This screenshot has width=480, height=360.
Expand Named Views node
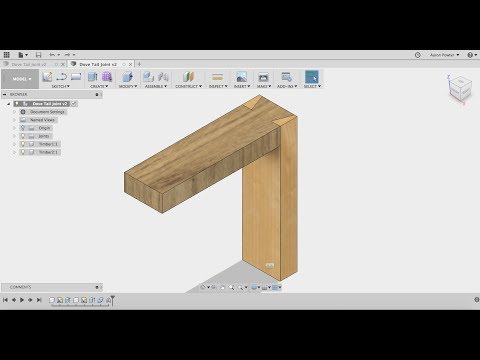[14, 120]
